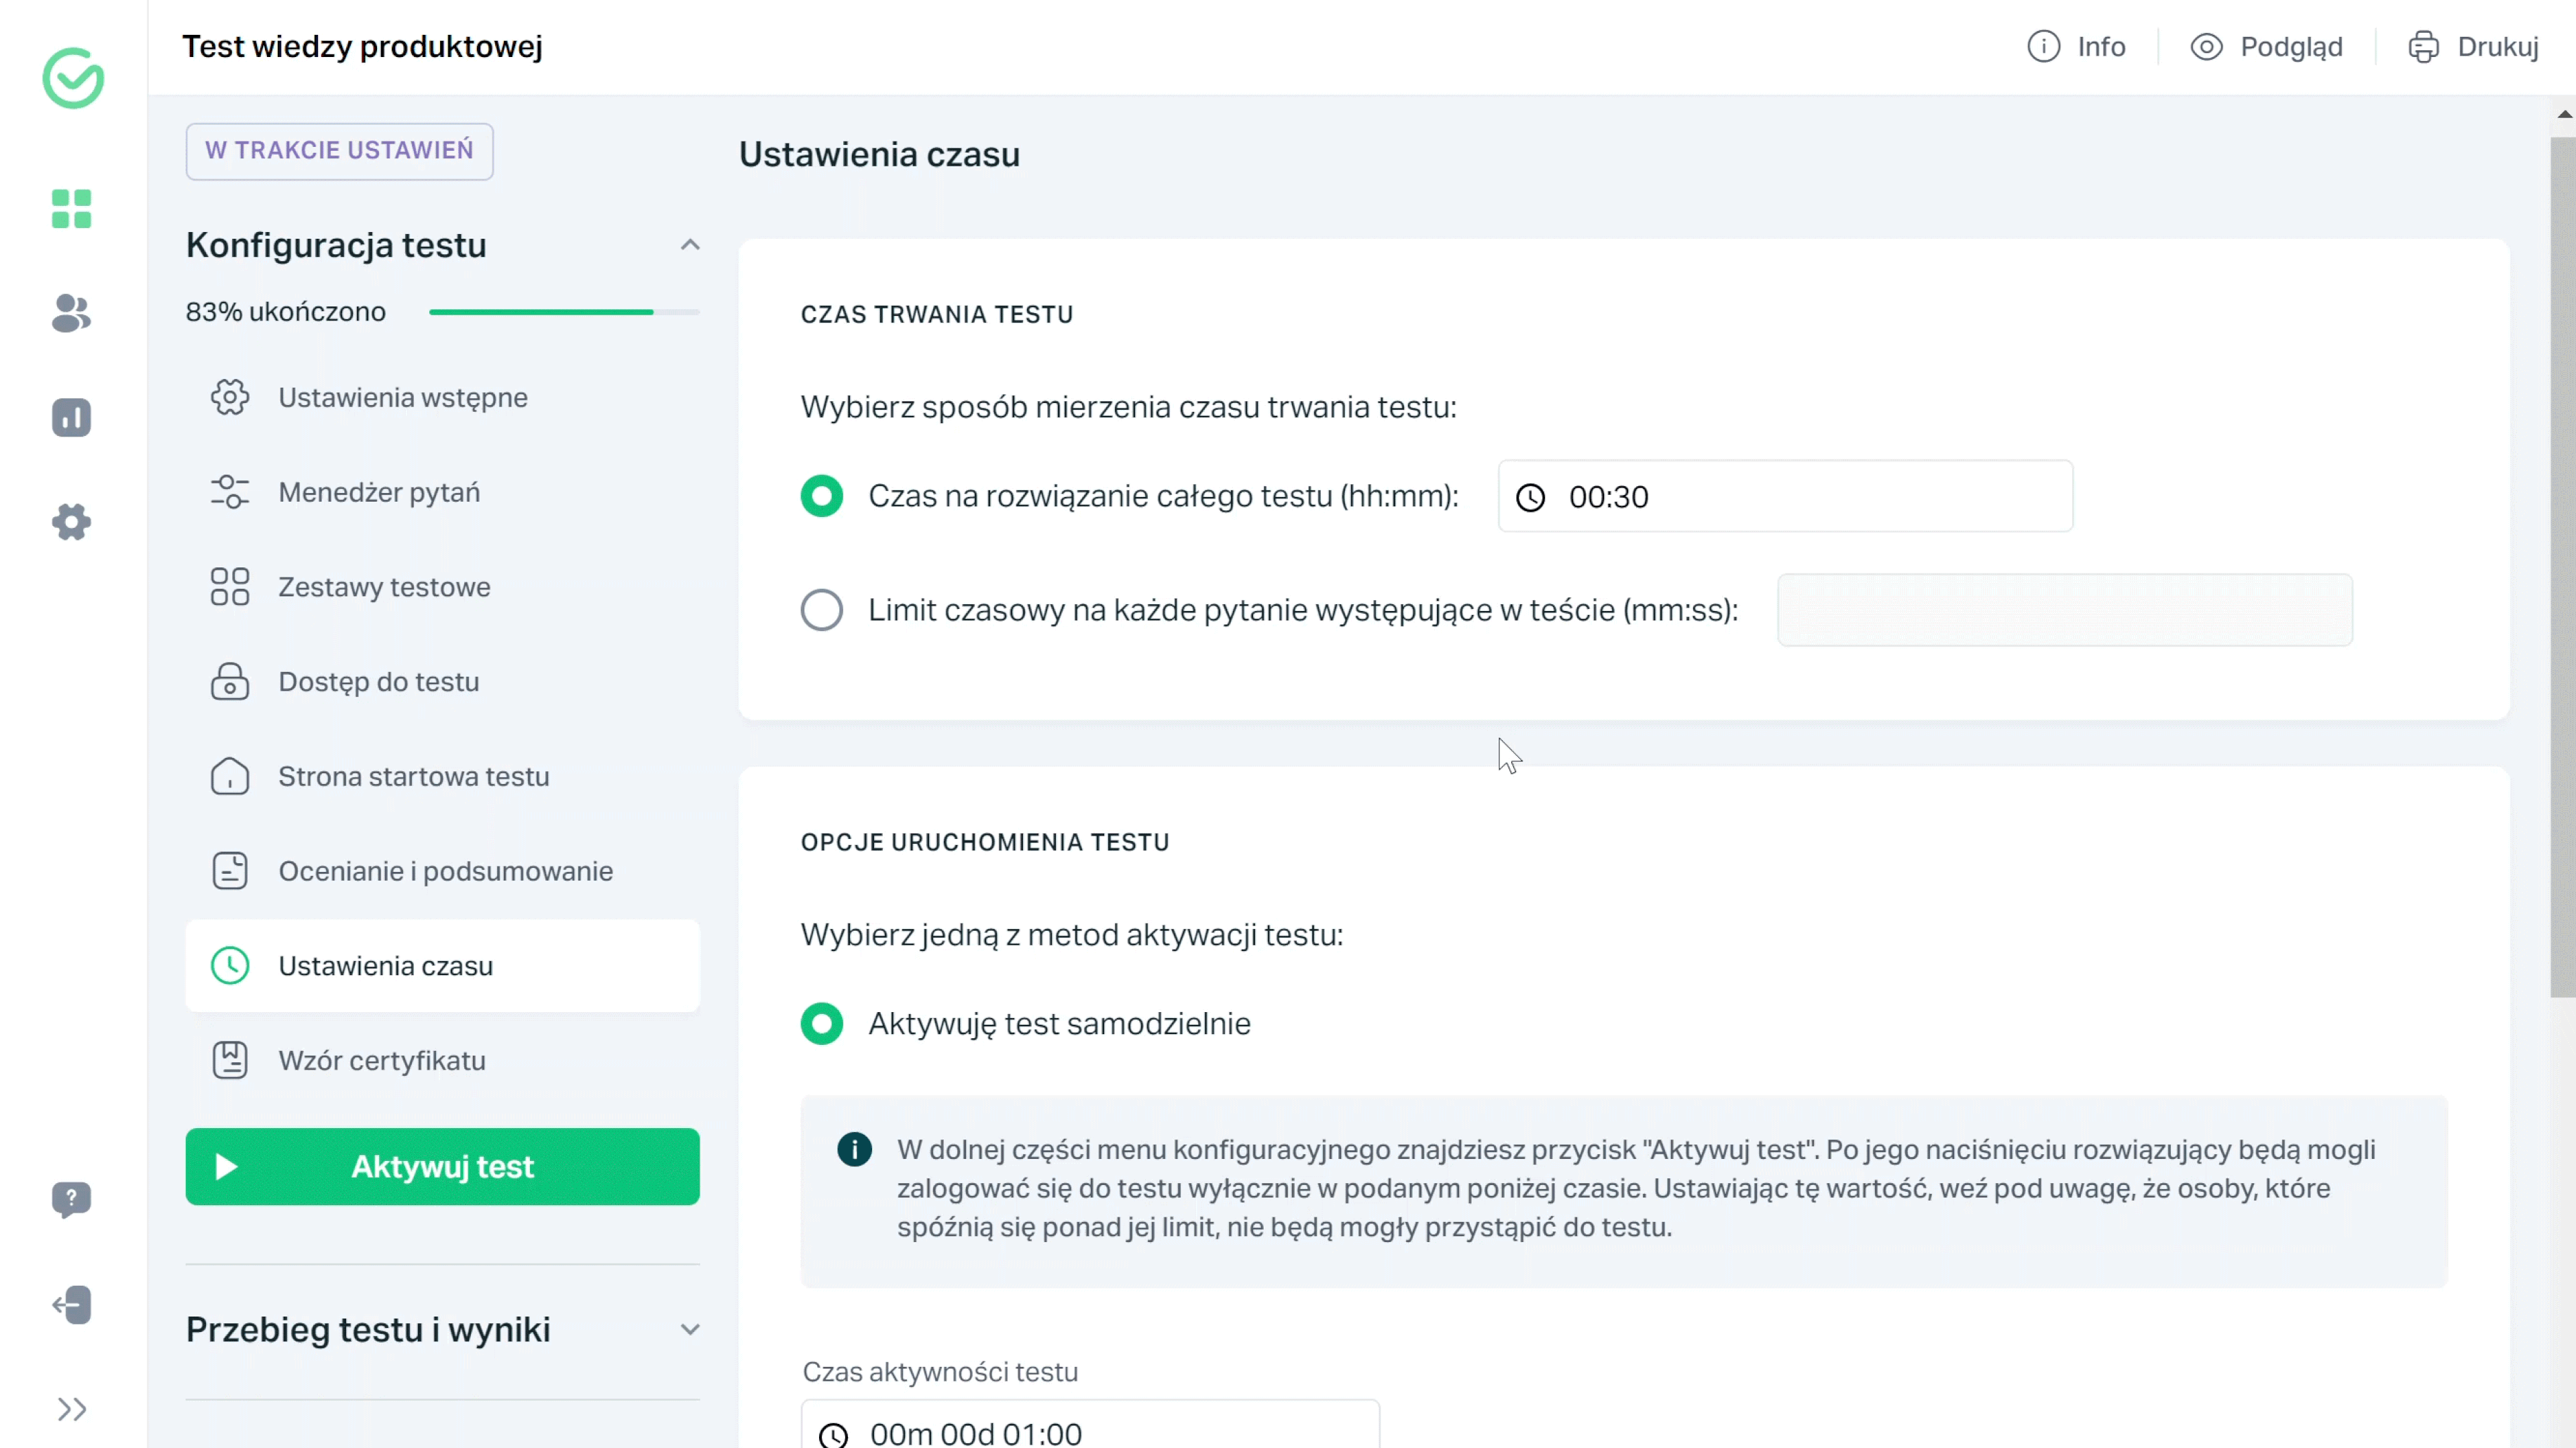Select 'Czas na rozwiązanie całego testu' radio button

tap(821, 497)
